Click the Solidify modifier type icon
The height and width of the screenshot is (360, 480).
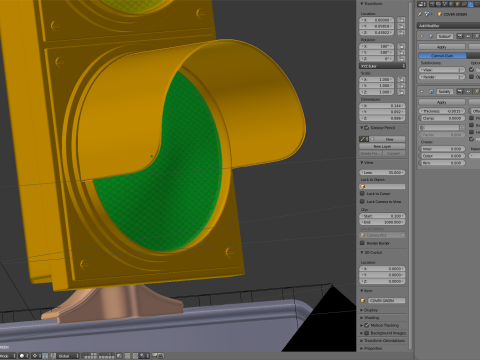(431, 91)
